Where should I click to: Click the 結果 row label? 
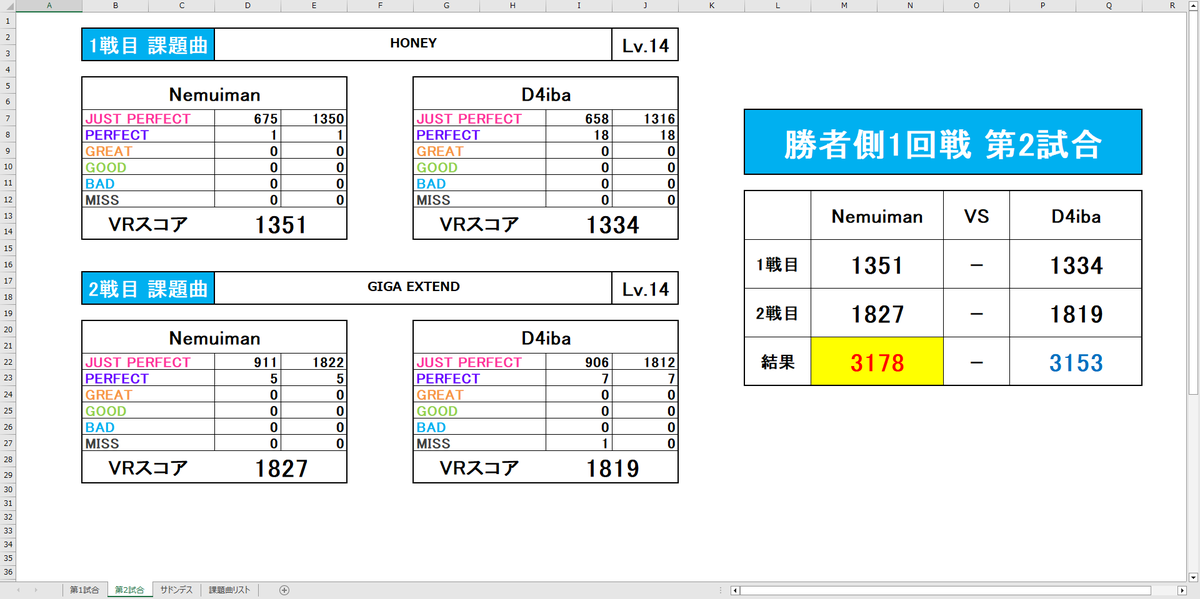(x=778, y=362)
